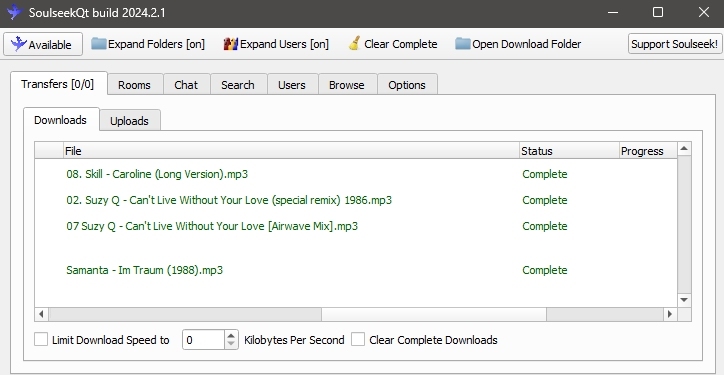
Task: Toggle Expand Users [on]
Action: click(x=276, y=44)
